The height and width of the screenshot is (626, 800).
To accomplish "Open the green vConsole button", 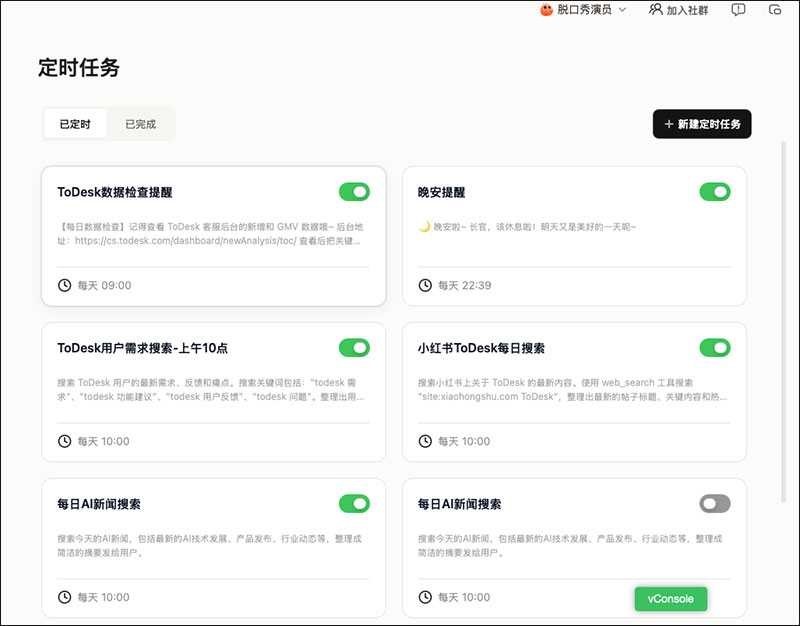I will point(671,599).
